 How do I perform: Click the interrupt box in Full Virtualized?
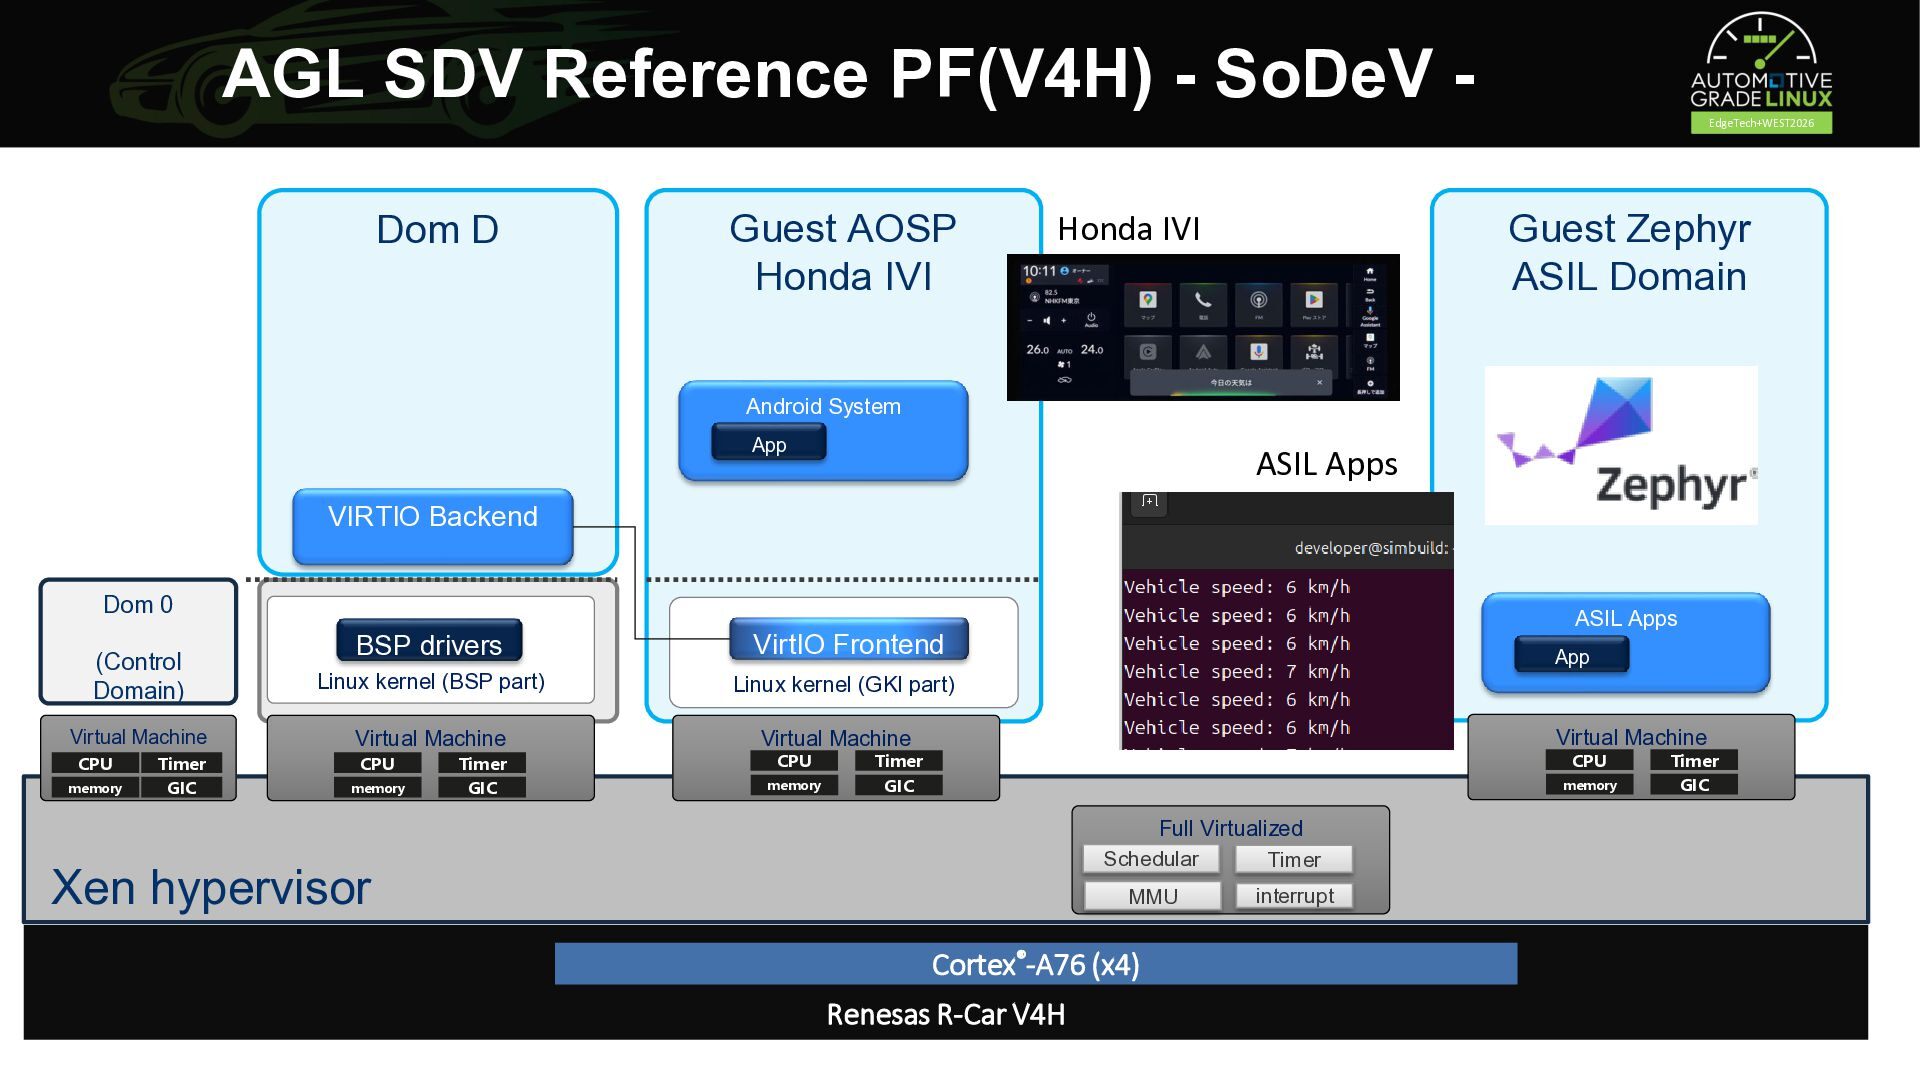pyautogui.click(x=1294, y=896)
